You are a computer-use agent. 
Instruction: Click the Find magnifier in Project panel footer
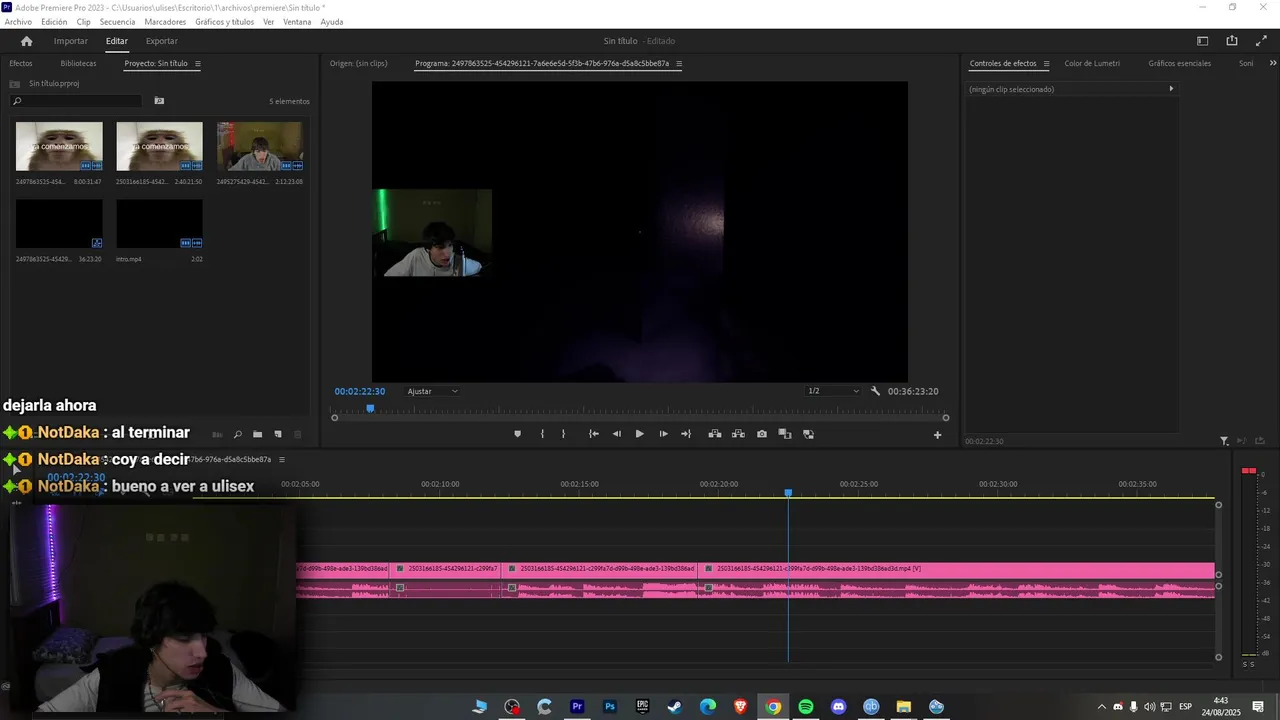(237, 434)
